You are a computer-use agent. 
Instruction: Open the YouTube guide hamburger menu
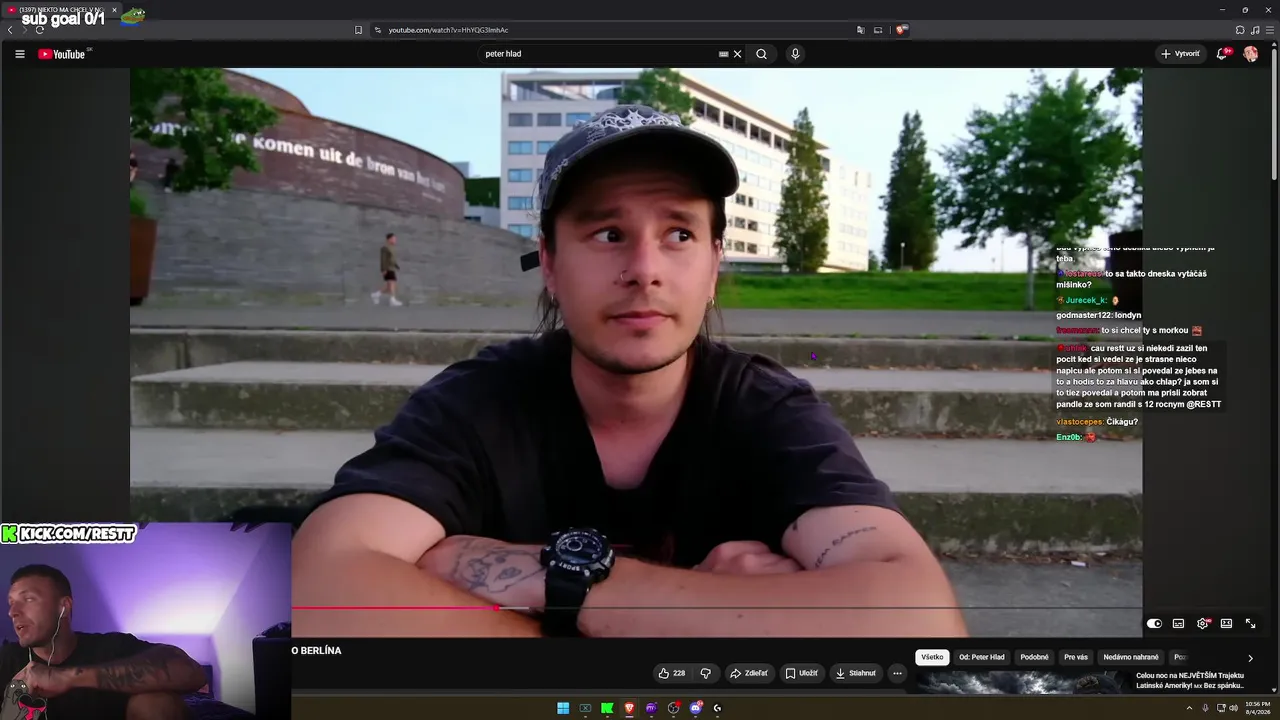tap(19, 54)
